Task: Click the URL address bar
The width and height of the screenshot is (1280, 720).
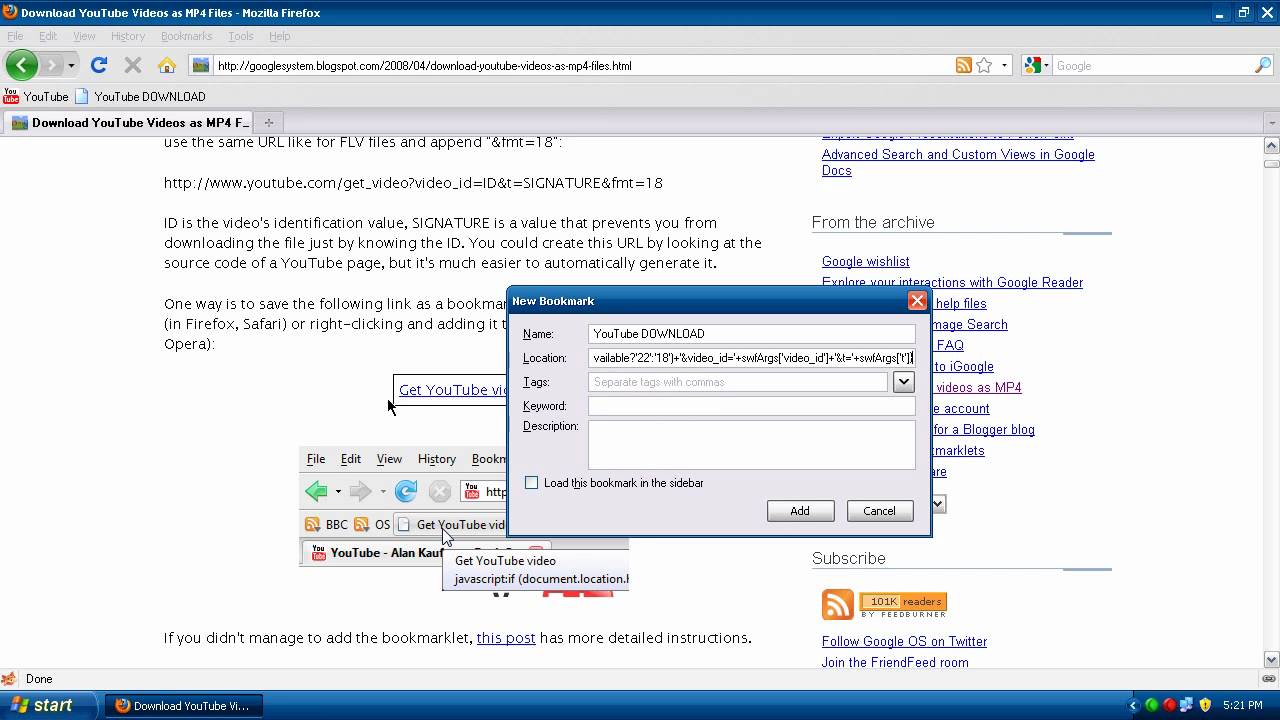Action: [580, 65]
